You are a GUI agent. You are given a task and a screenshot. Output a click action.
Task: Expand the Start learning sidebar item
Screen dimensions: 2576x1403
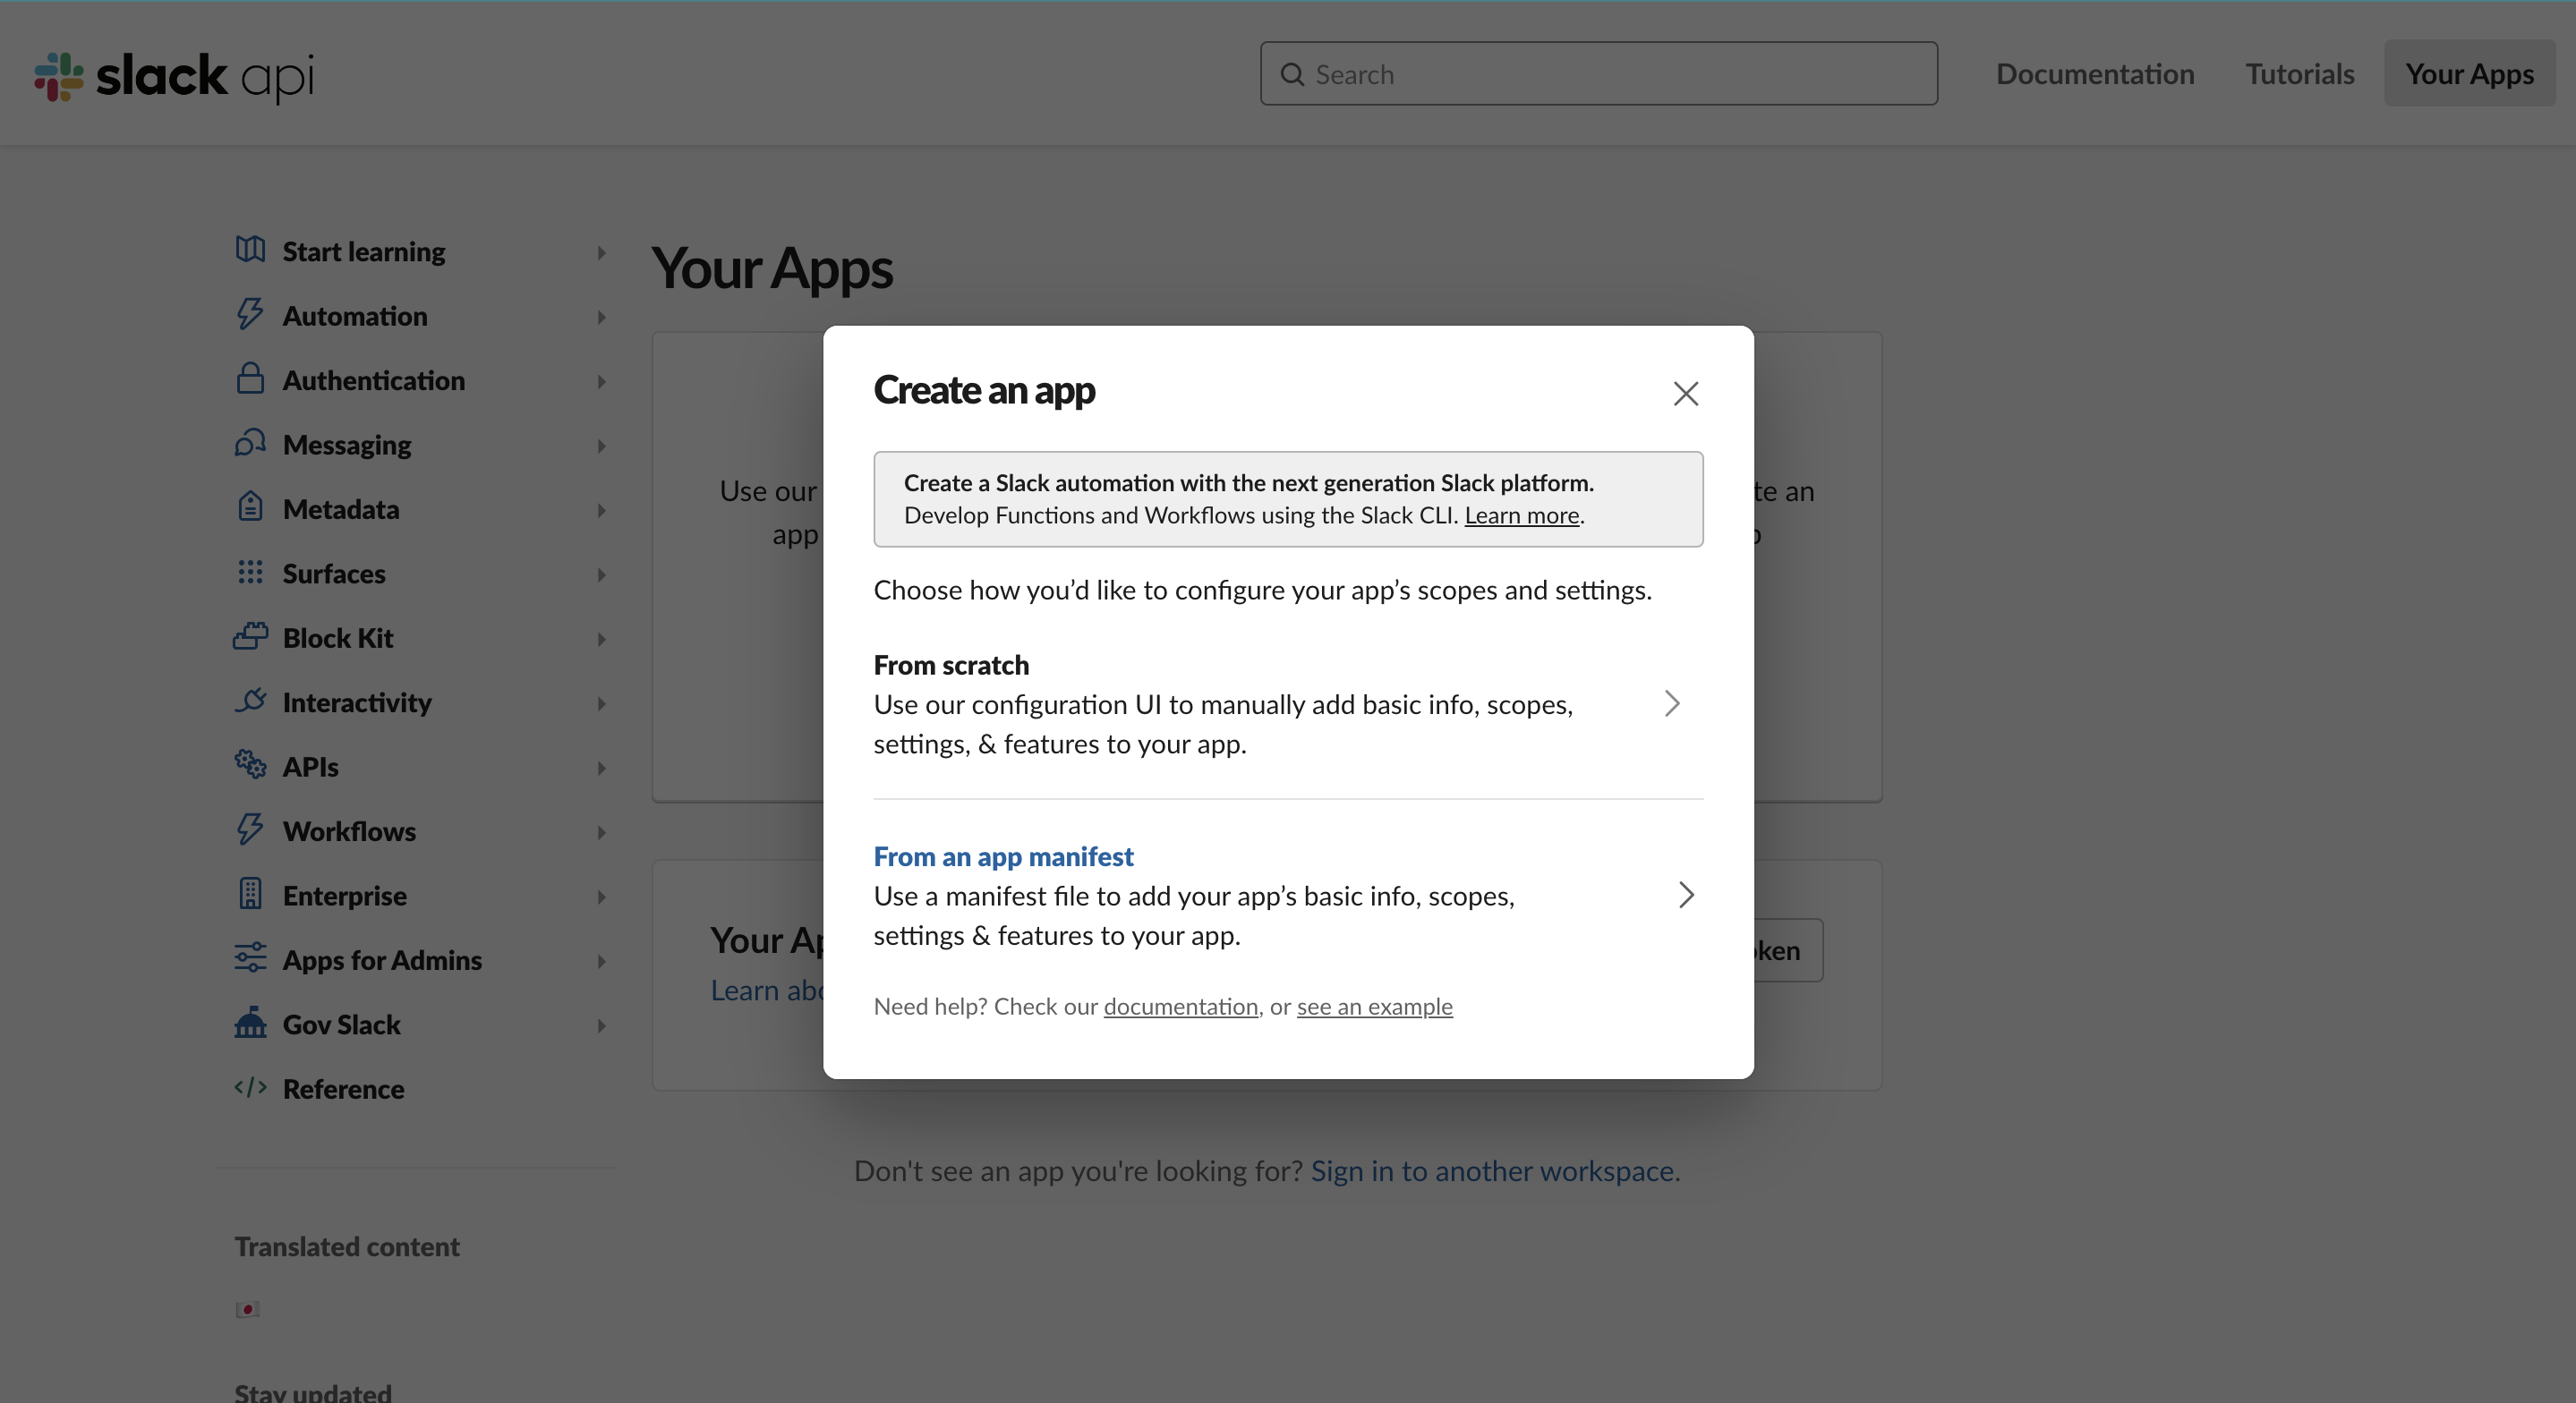point(601,251)
